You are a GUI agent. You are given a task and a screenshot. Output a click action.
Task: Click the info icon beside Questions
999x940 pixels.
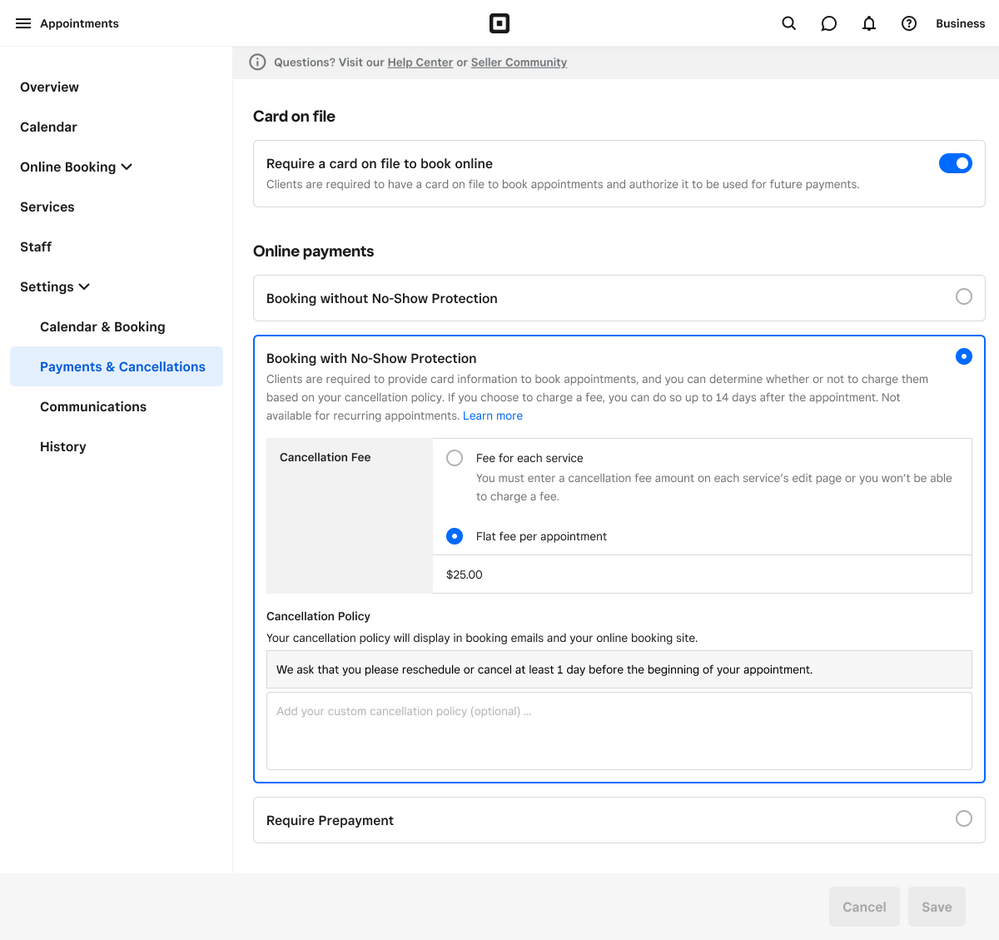point(257,62)
